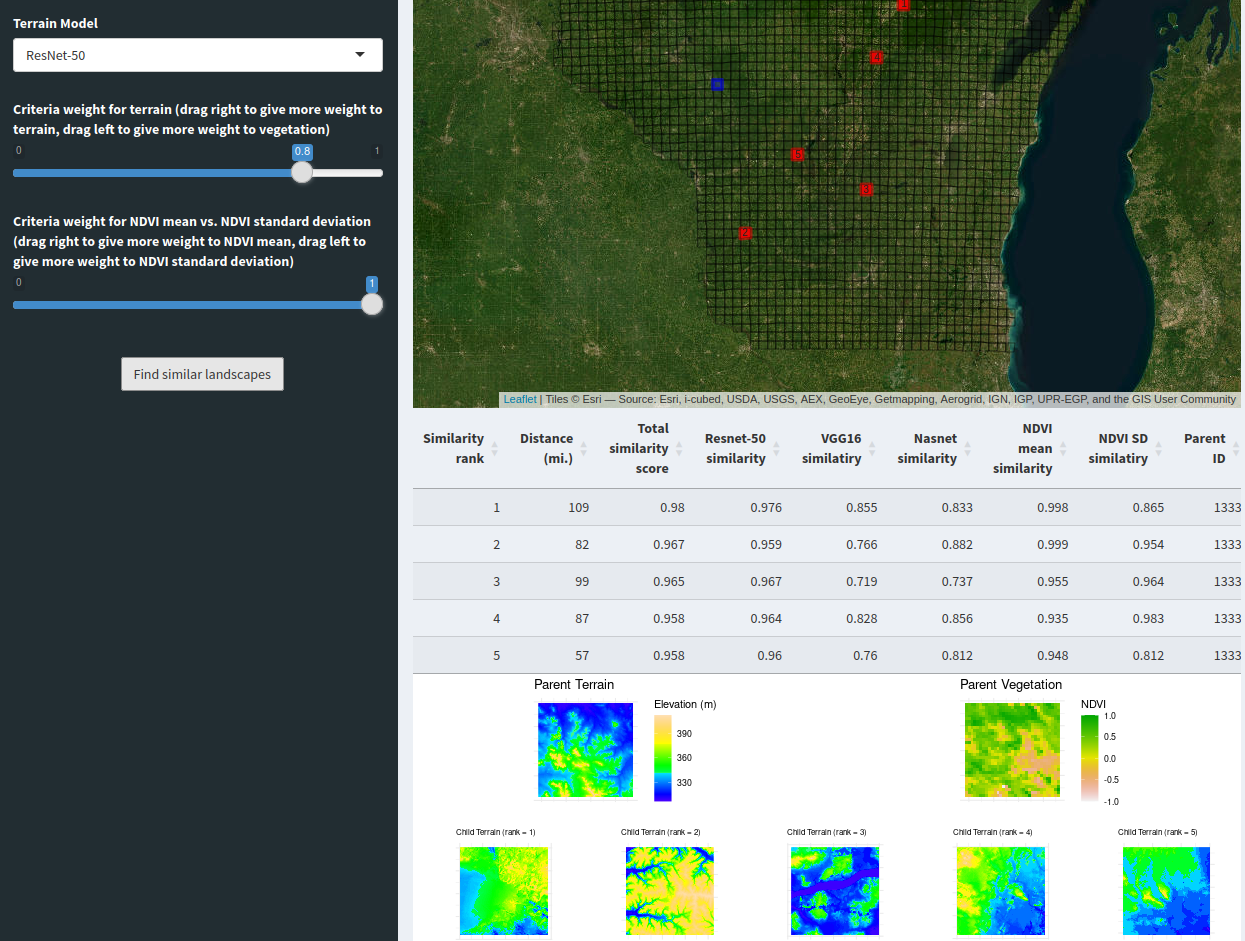This screenshot has width=1245, height=941.
Task: Select Nasnet similarity value 0.856
Action: (957, 618)
